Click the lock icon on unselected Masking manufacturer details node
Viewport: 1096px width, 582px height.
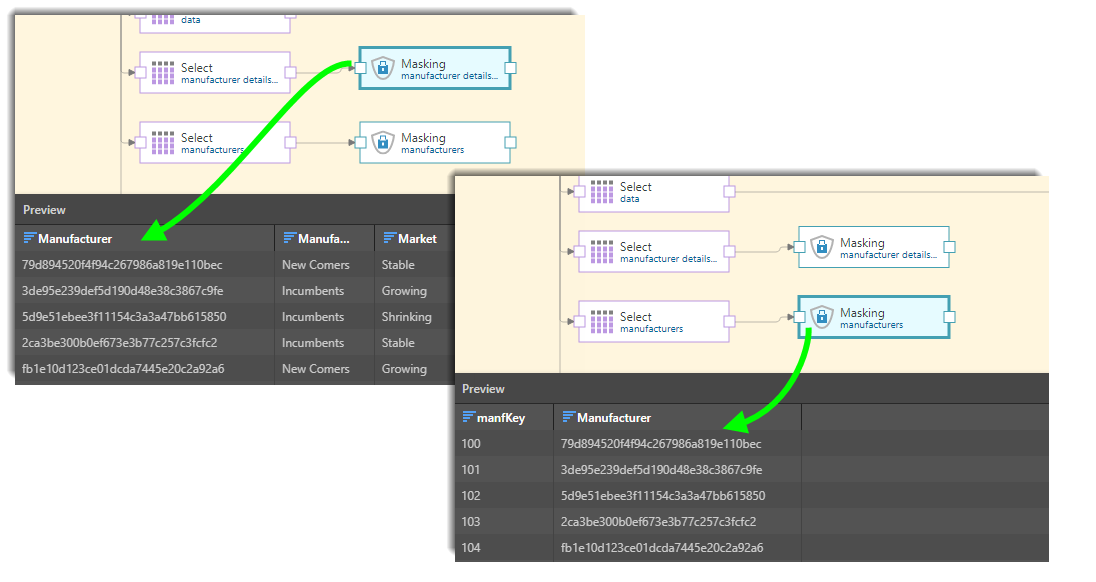coord(821,247)
